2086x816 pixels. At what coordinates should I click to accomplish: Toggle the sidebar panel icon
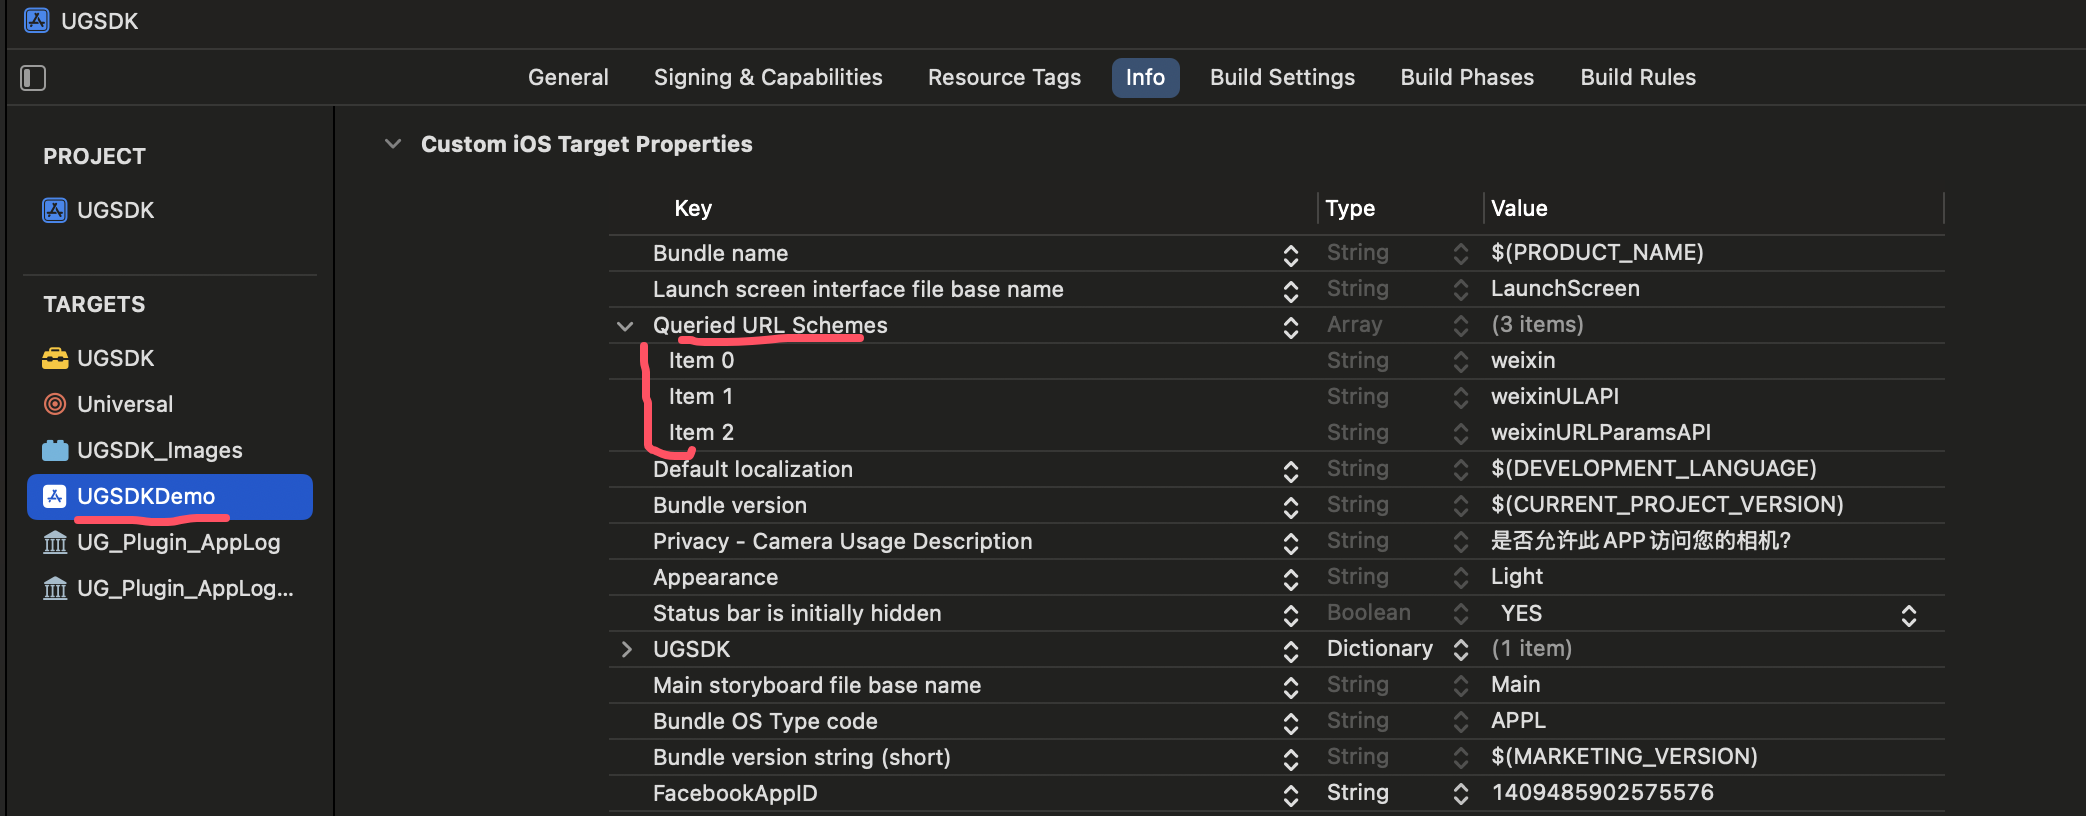[x=33, y=78]
